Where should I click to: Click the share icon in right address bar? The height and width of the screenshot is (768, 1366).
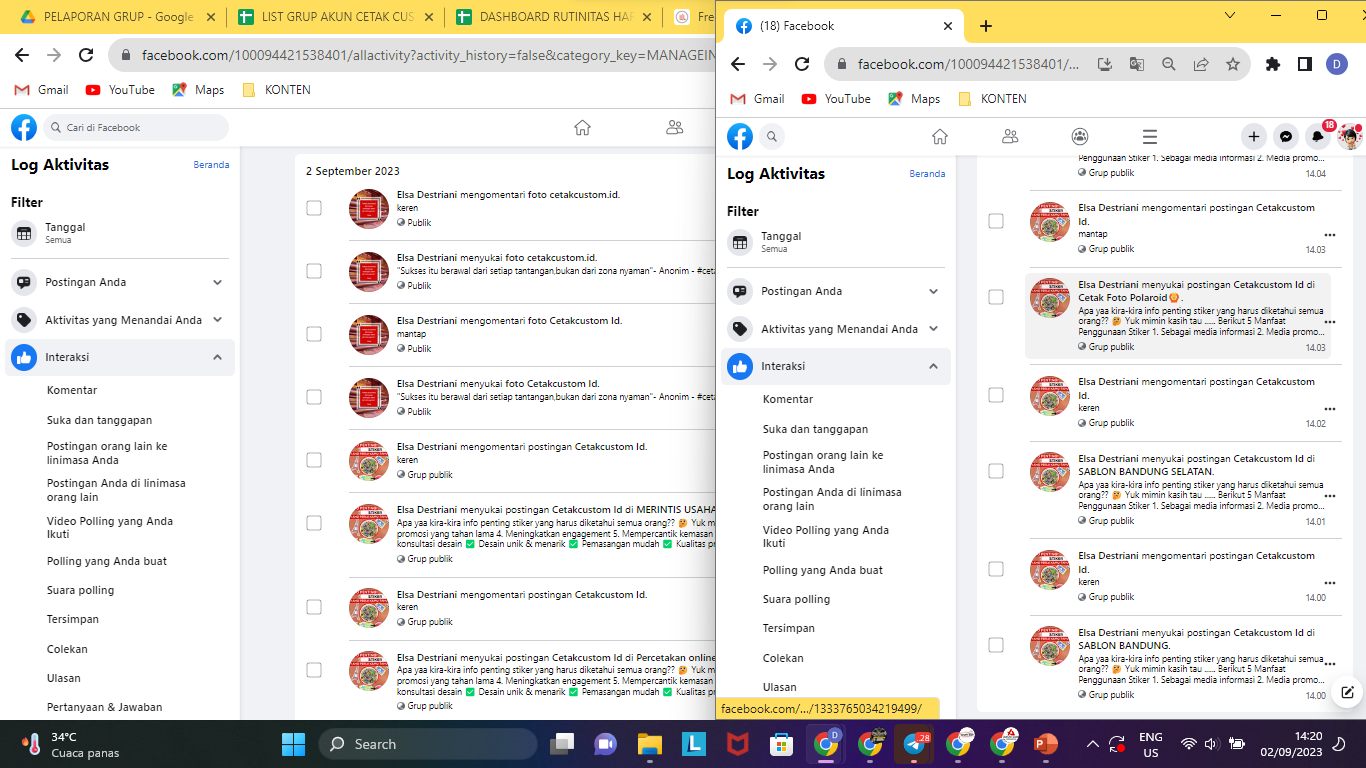[x=1201, y=64]
